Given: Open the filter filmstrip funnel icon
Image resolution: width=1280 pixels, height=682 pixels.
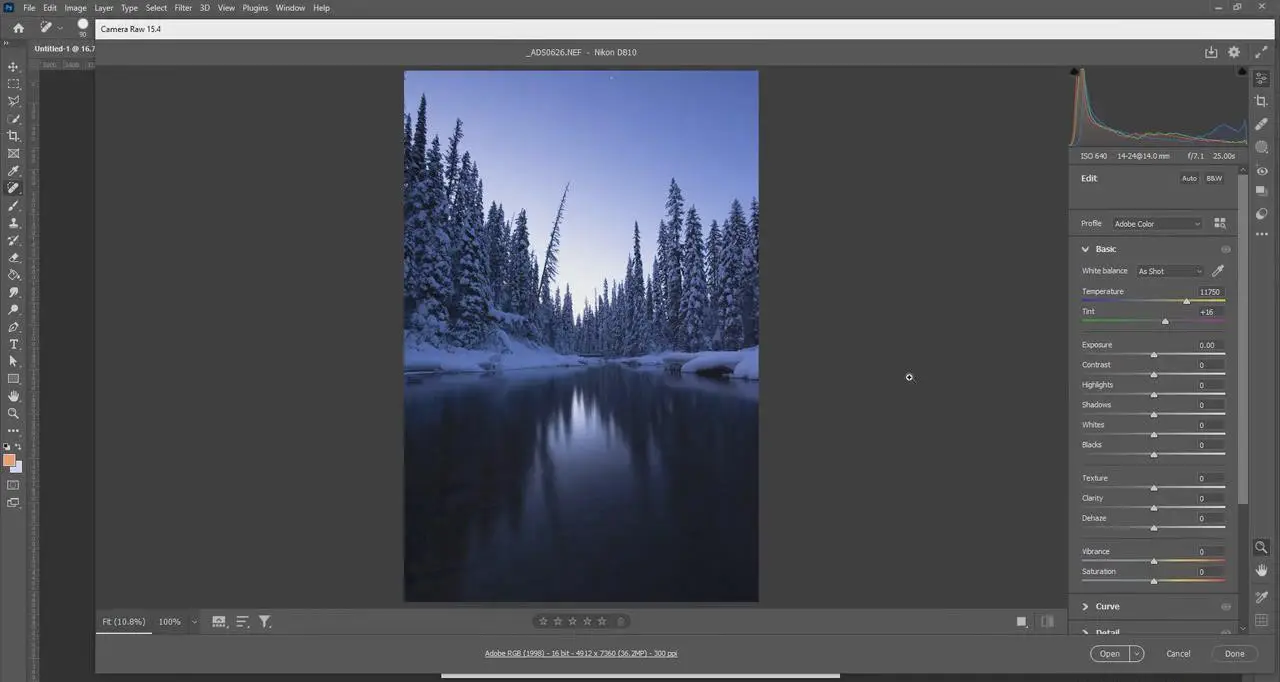Looking at the screenshot, I should tap(265, 622).
